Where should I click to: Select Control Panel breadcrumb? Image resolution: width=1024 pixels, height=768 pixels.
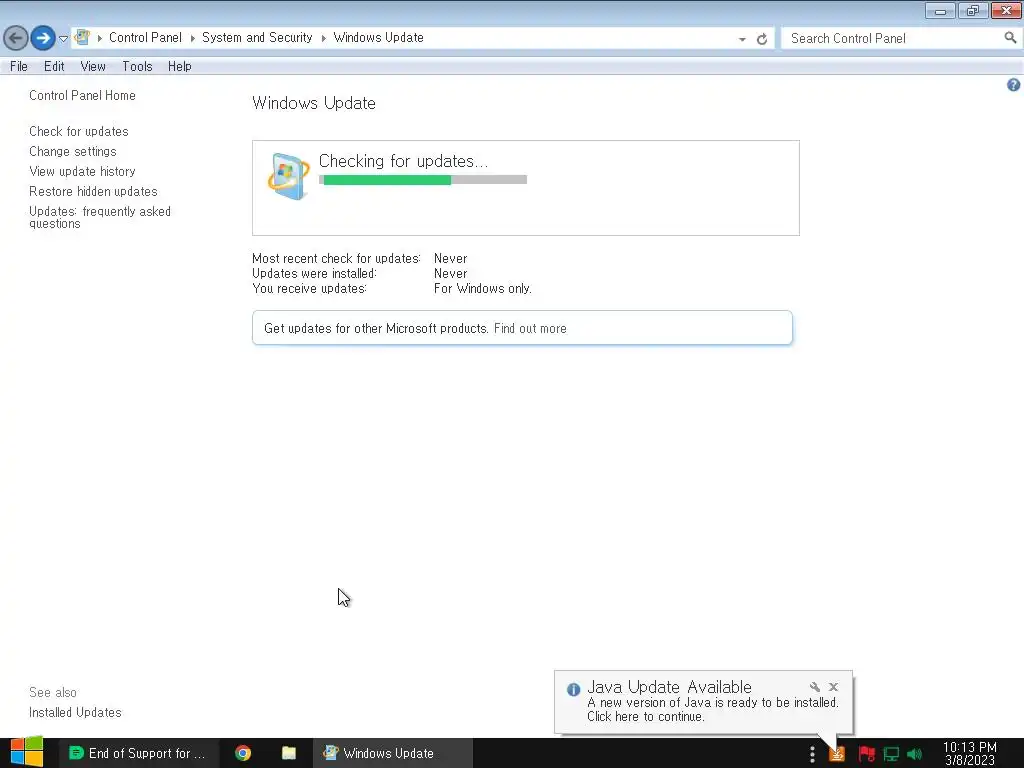pyautogui.click(x=145, y=38)
